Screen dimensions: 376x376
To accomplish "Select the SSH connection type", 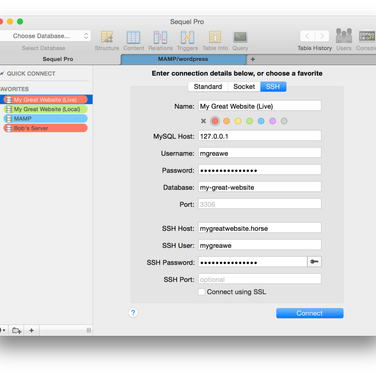I will (273, 87).
